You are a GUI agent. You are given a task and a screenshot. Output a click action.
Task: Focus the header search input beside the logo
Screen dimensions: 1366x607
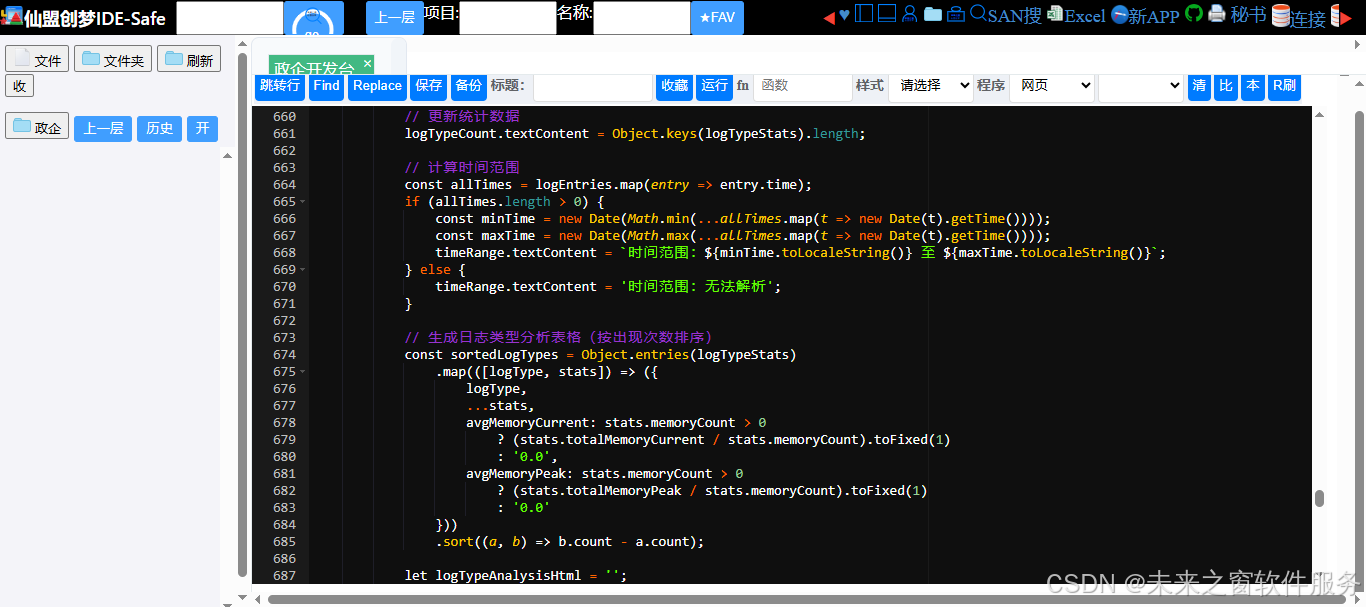(x=230, y=18)
